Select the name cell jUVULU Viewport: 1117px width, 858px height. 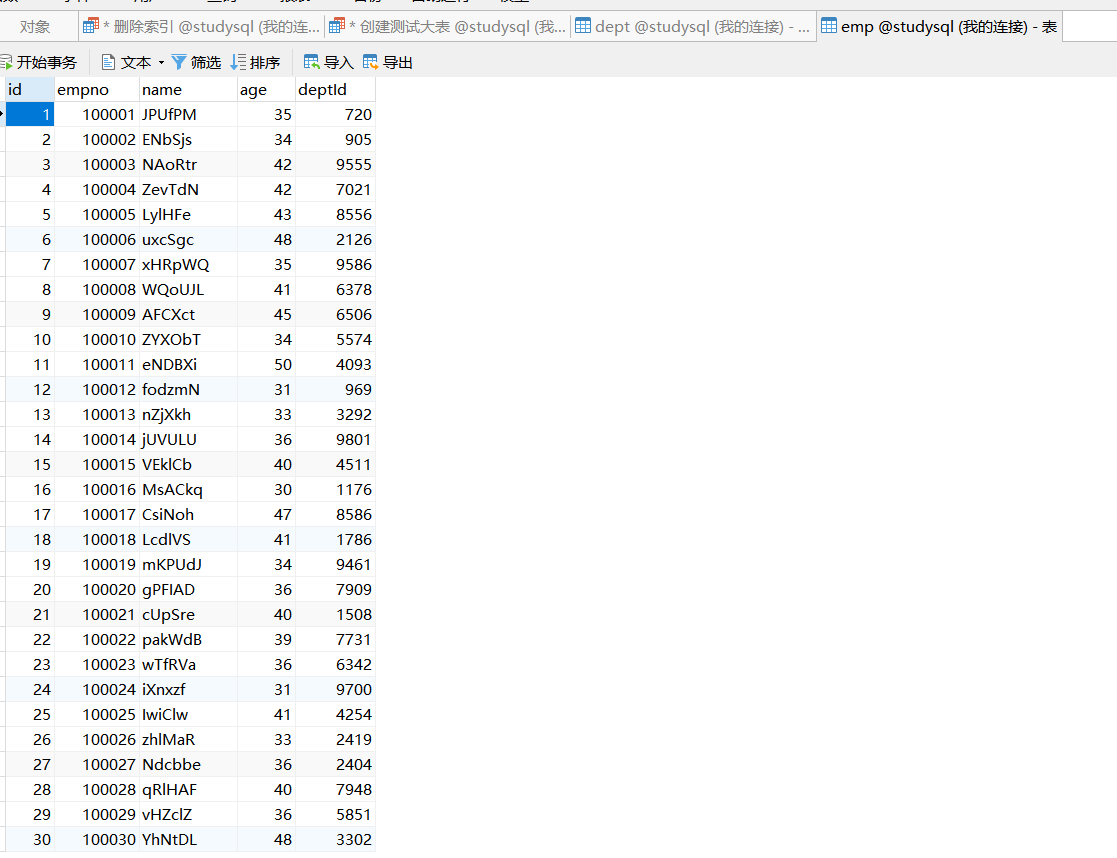point(187,440)
